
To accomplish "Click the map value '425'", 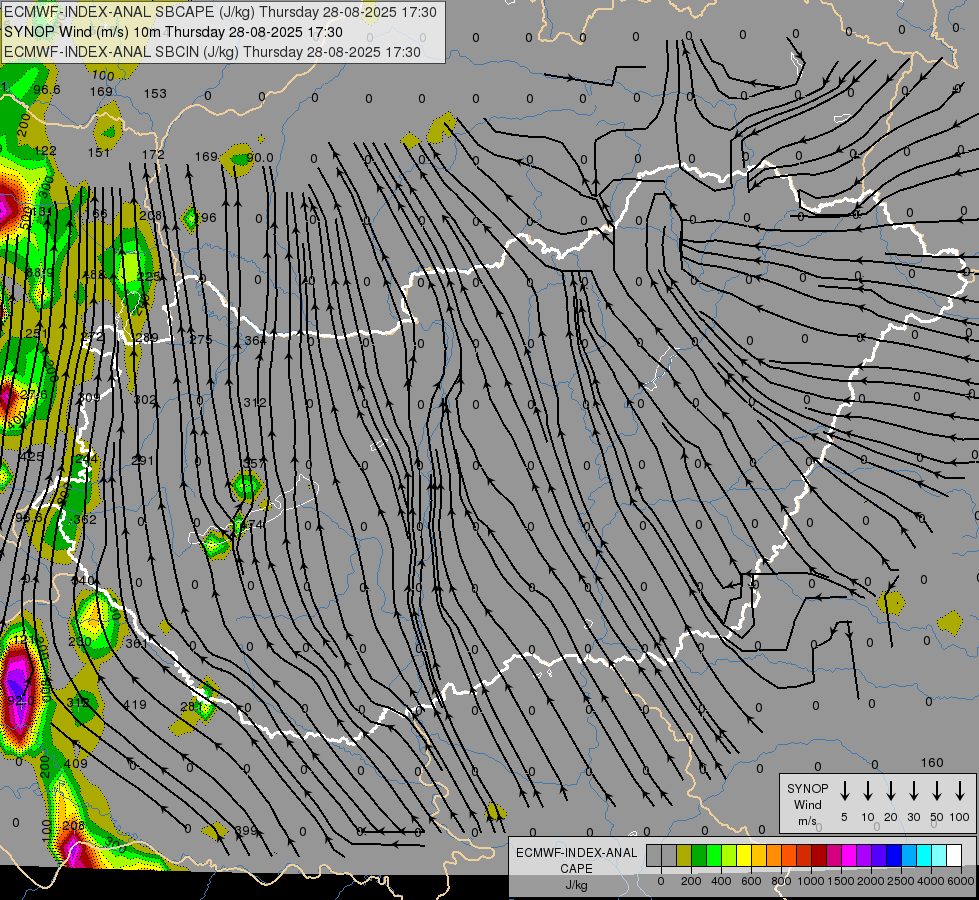I will [x=32, y=457].
